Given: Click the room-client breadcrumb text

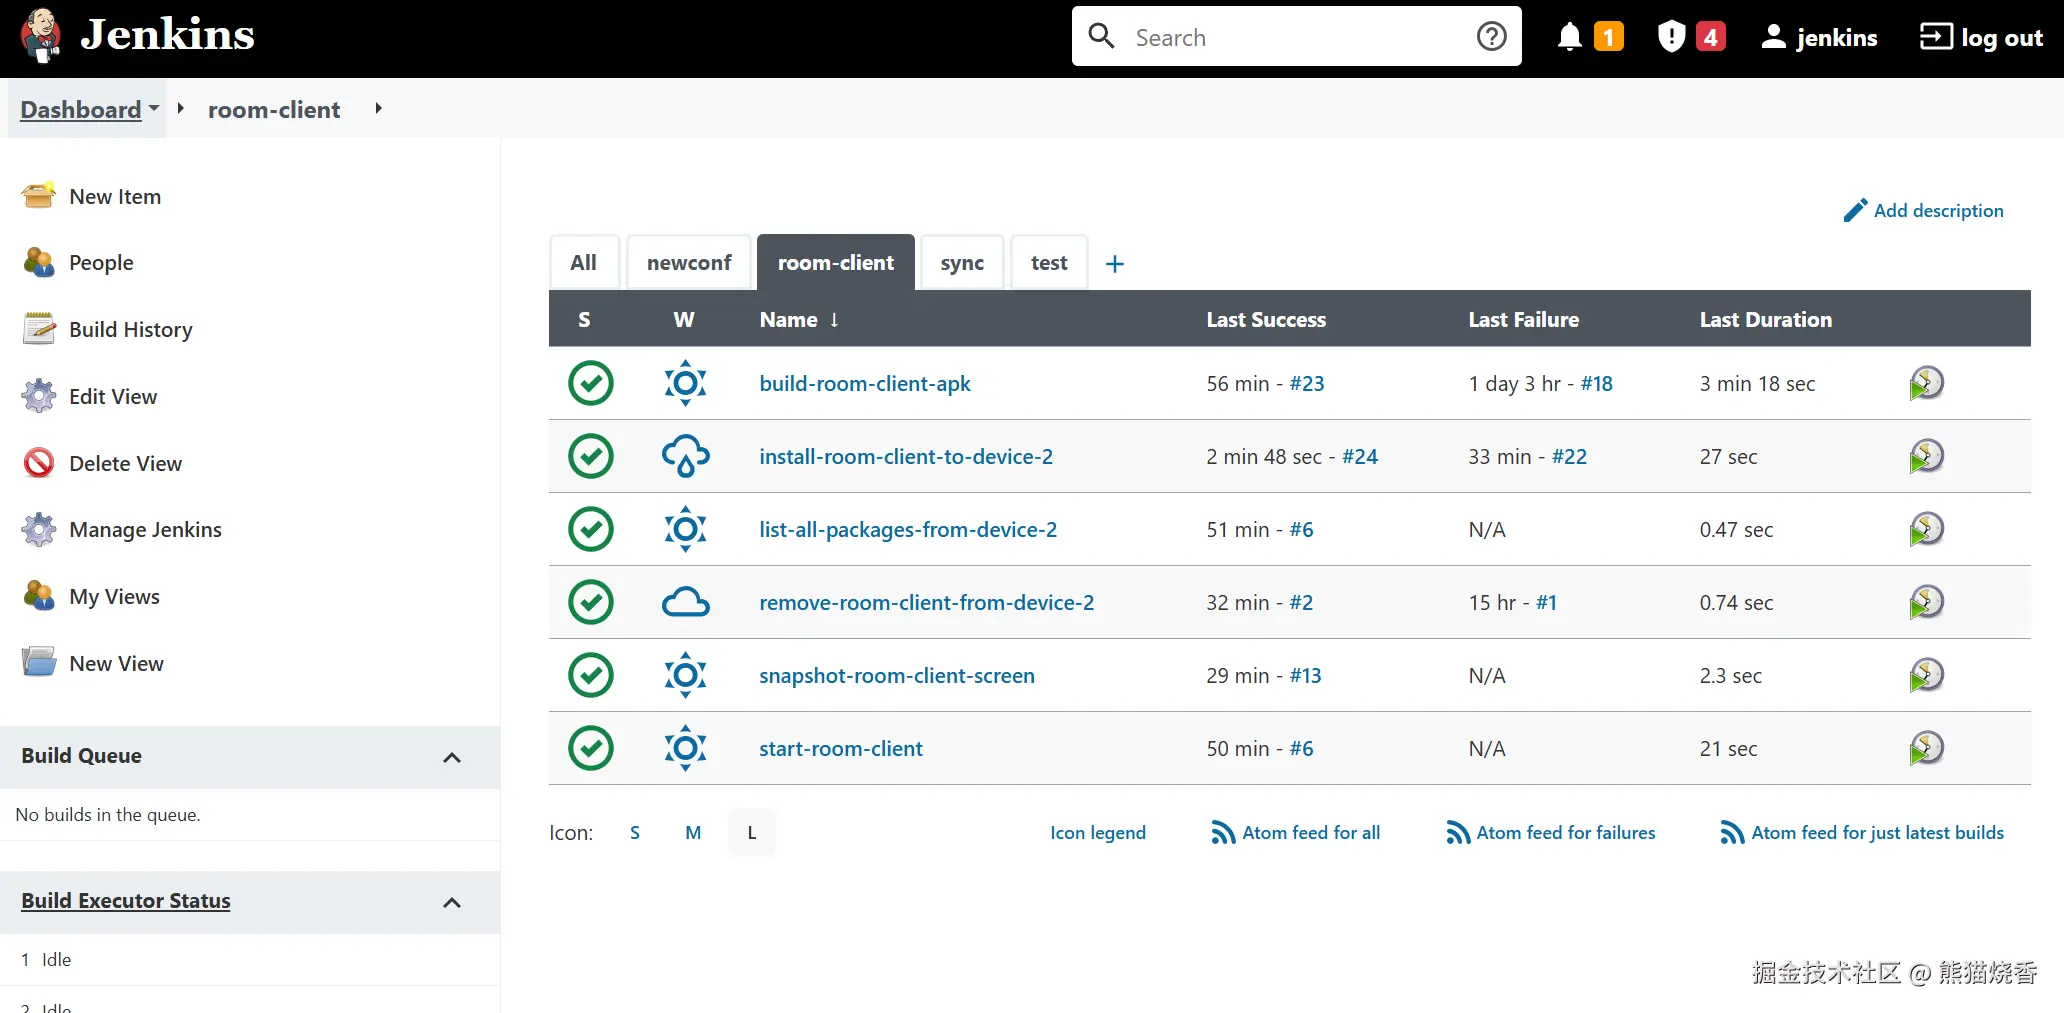Looking at the screenshot, I should tap(274, 109).
